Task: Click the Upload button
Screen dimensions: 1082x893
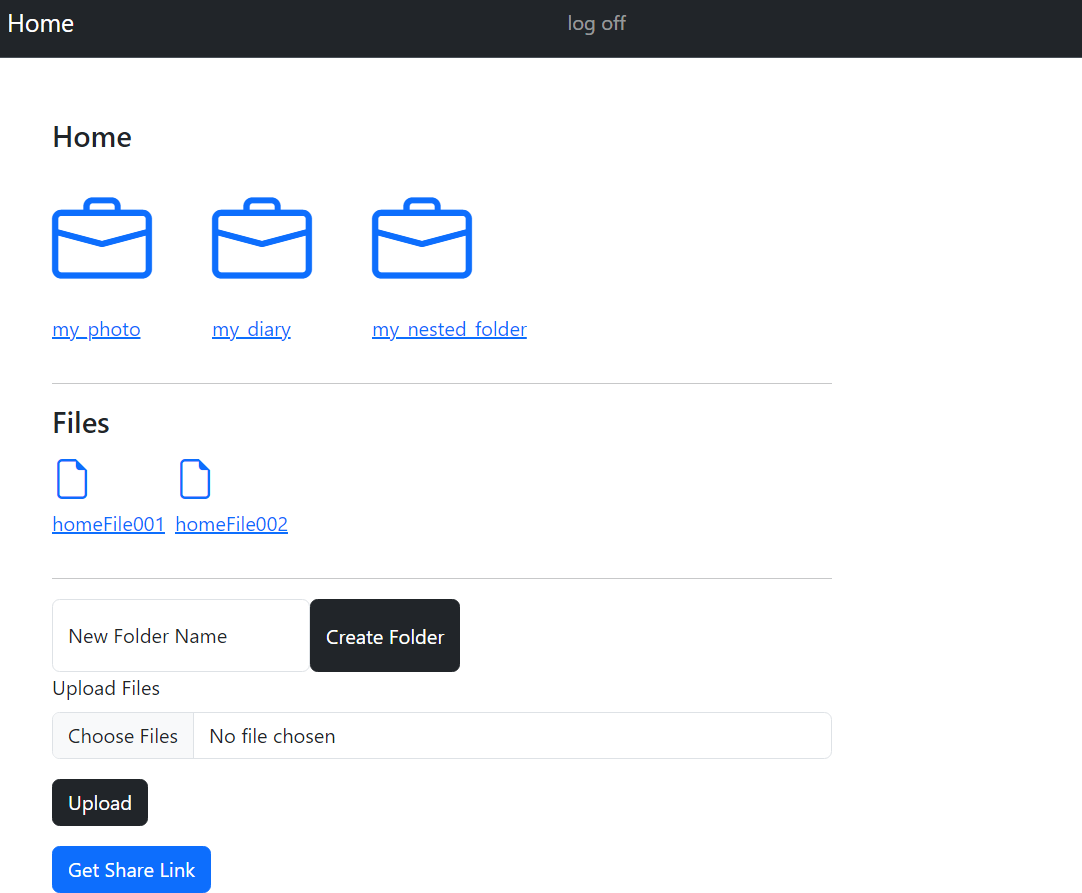Action: pos(100,803)
